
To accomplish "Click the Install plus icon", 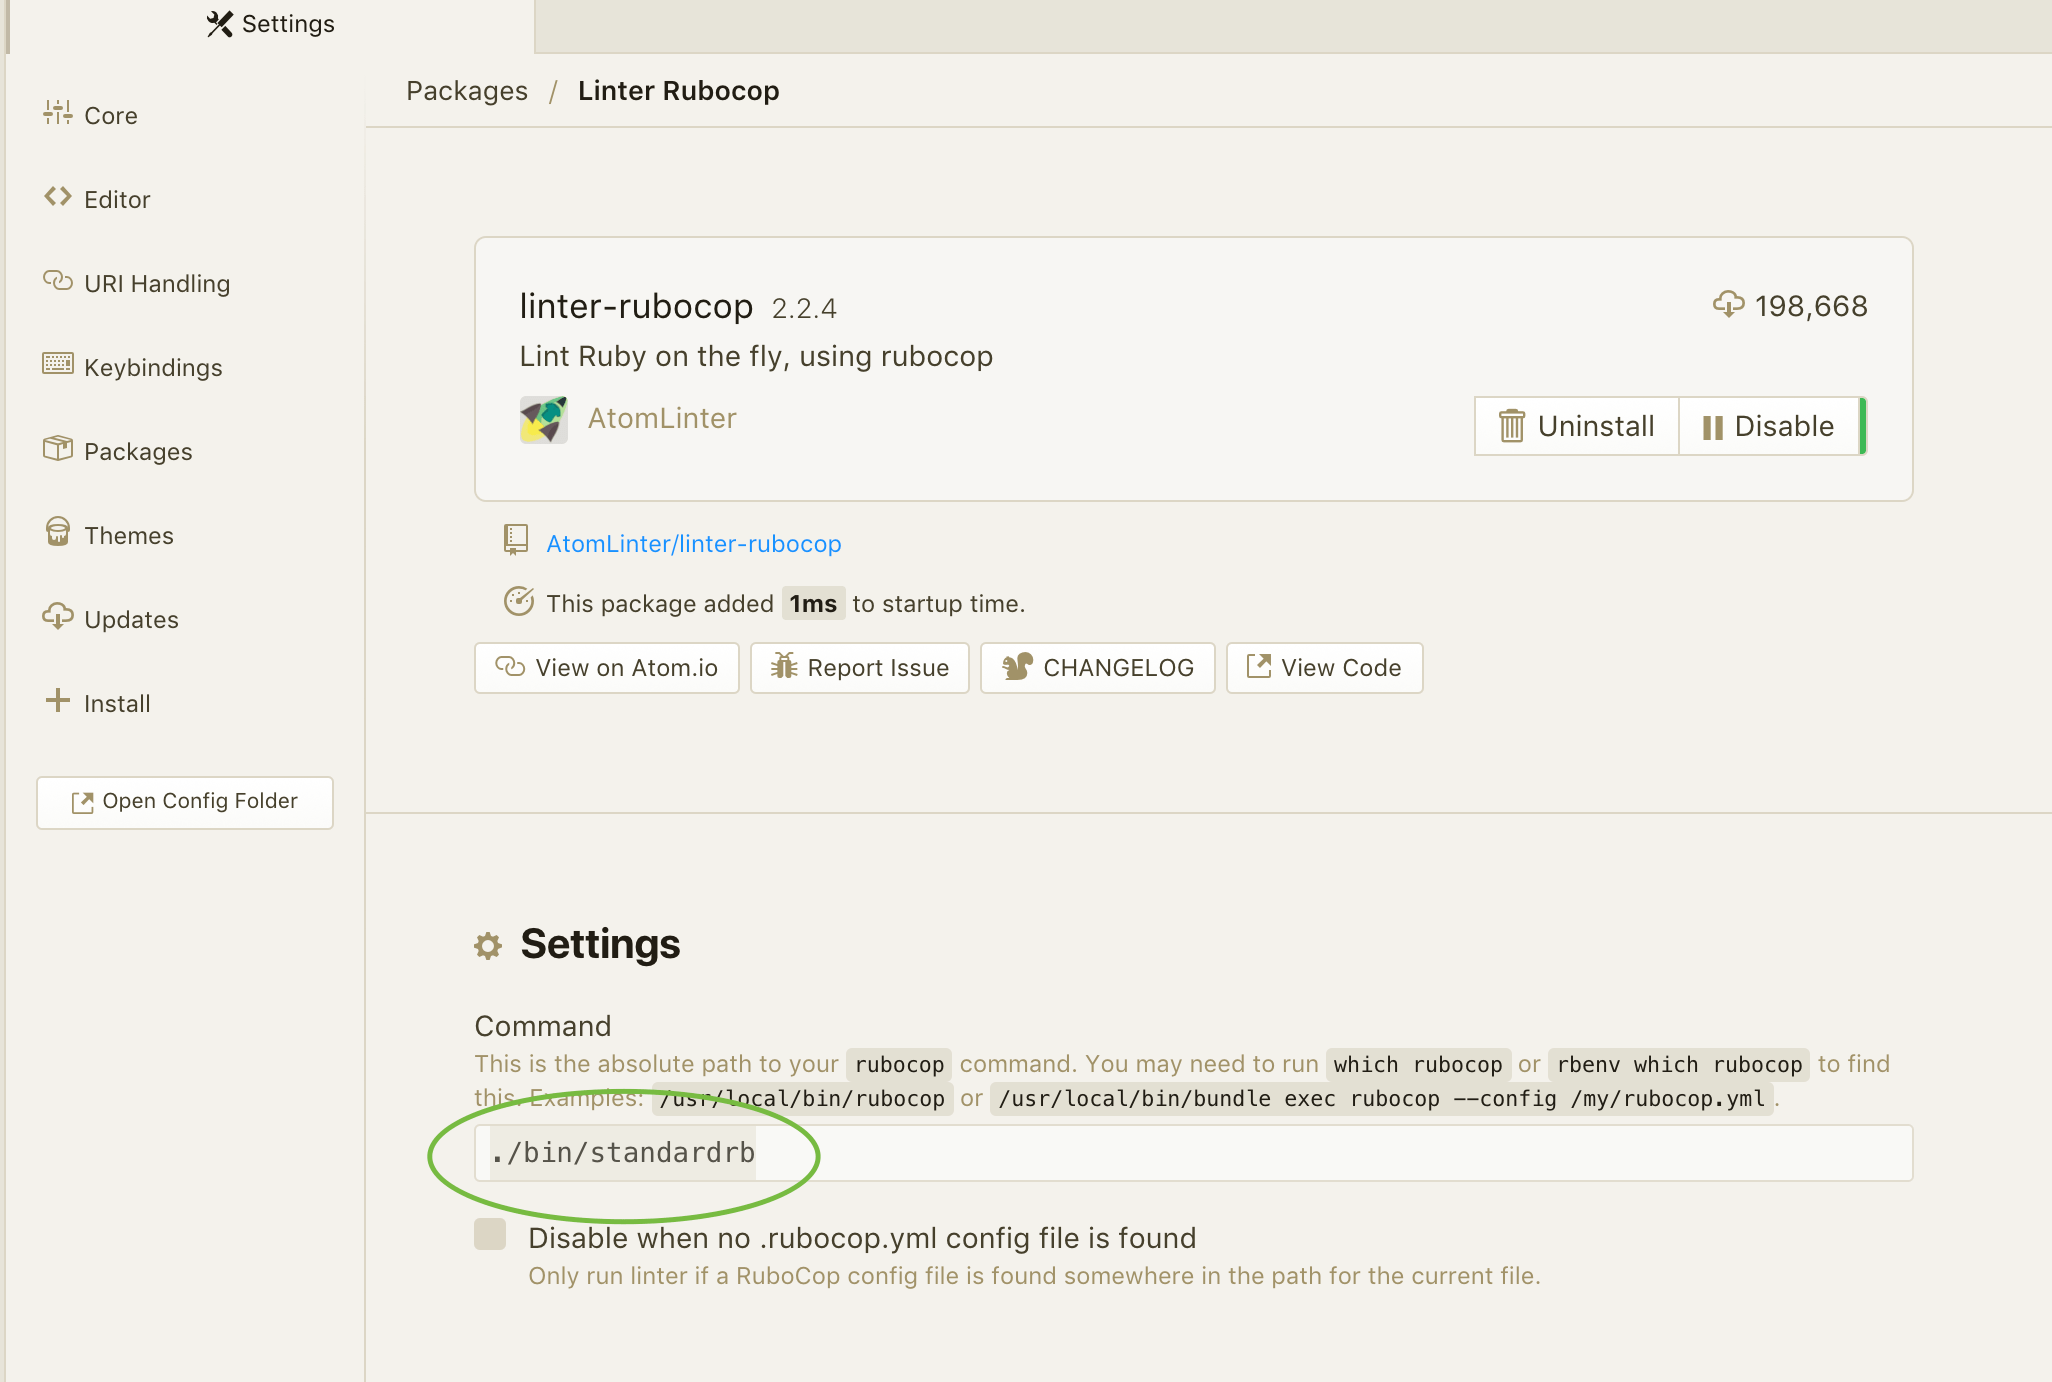I will pos(58,700).
